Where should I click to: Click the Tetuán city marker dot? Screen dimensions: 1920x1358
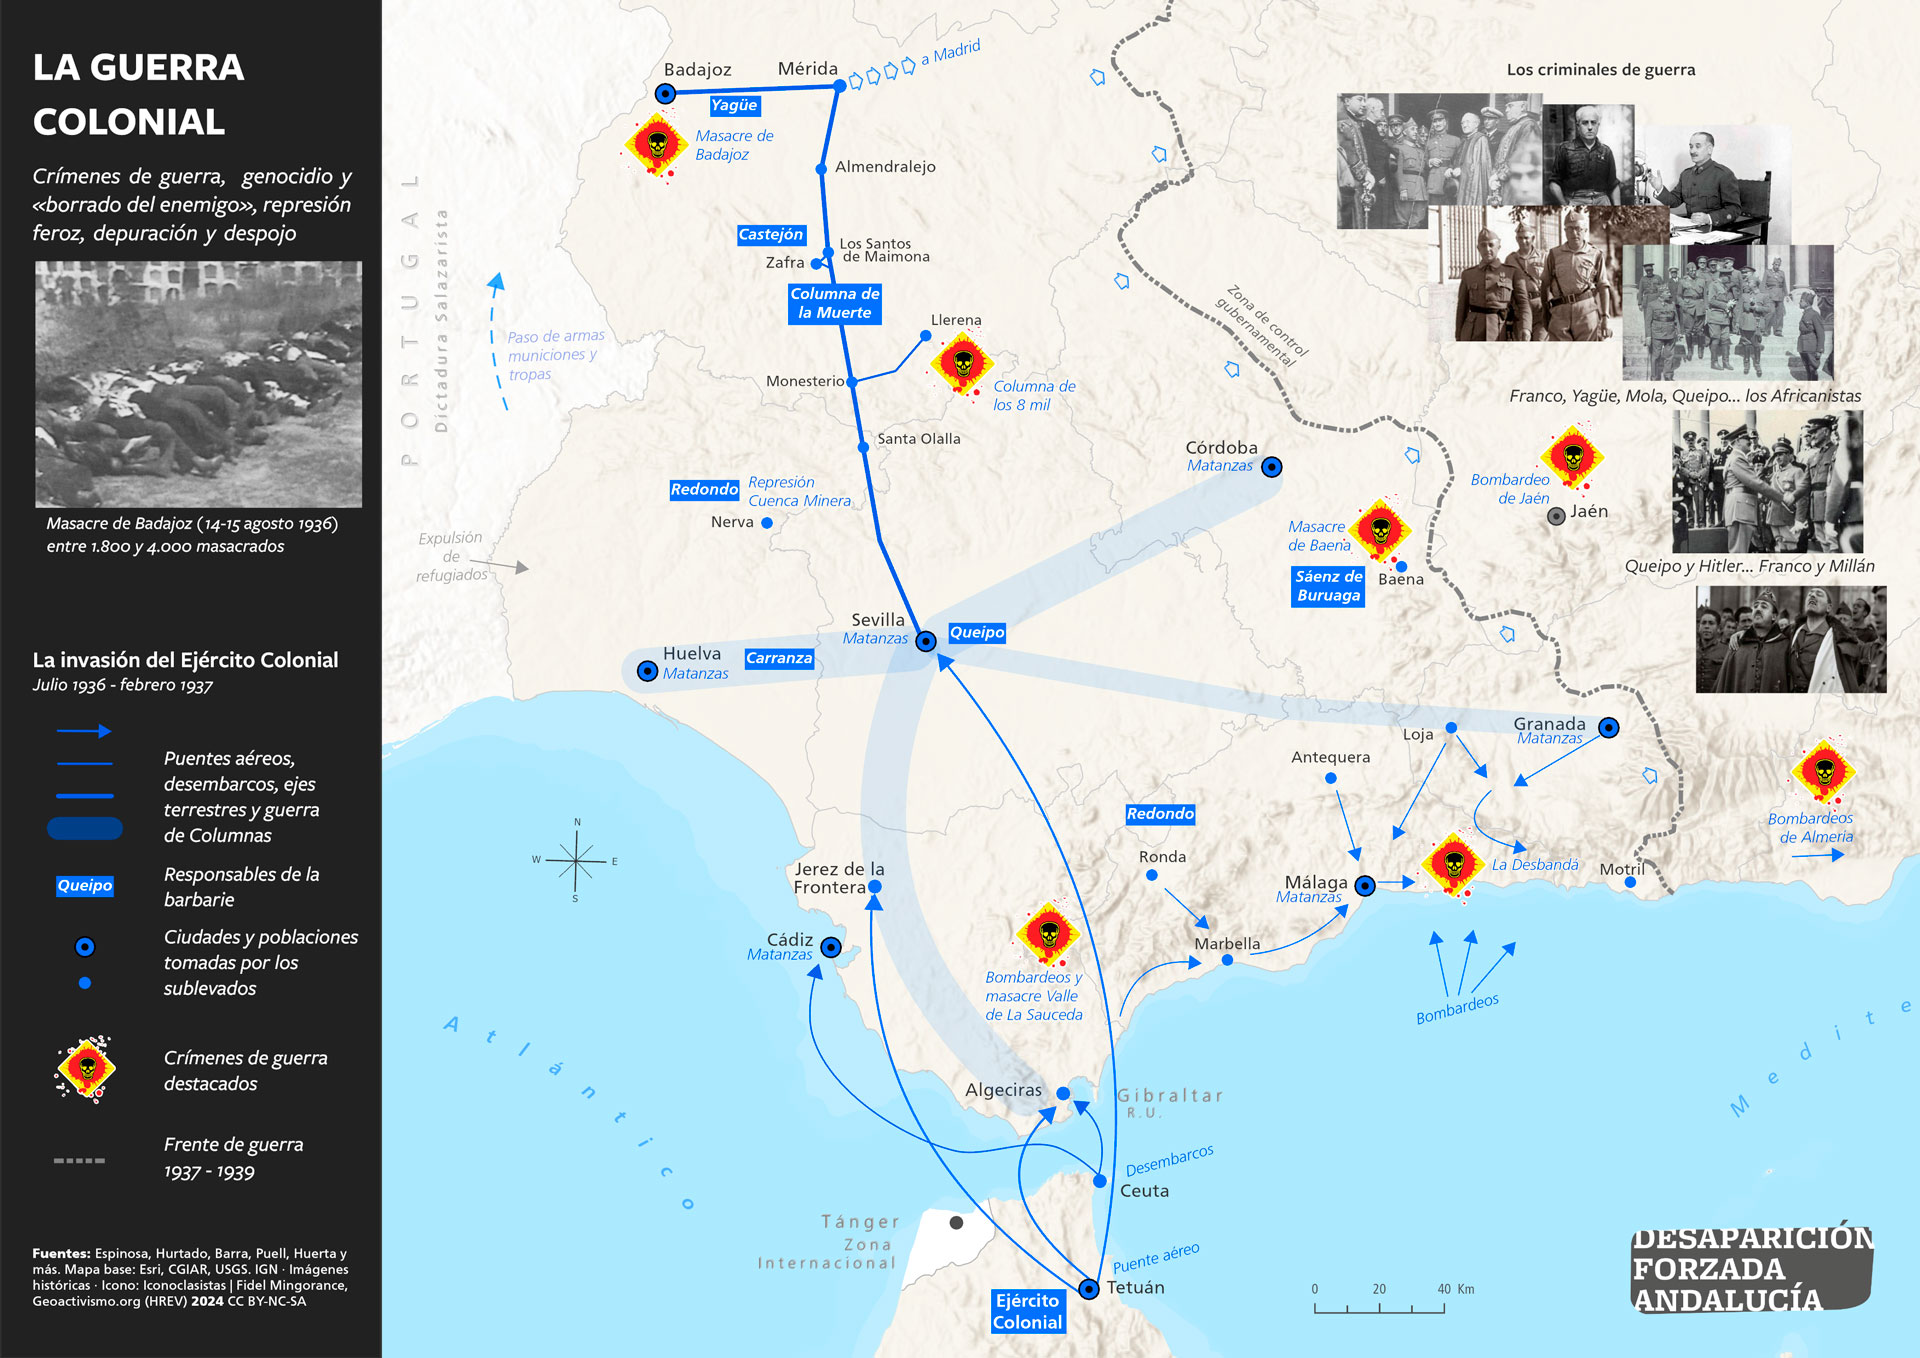pyautogui.click(x=1089, y=1288)
